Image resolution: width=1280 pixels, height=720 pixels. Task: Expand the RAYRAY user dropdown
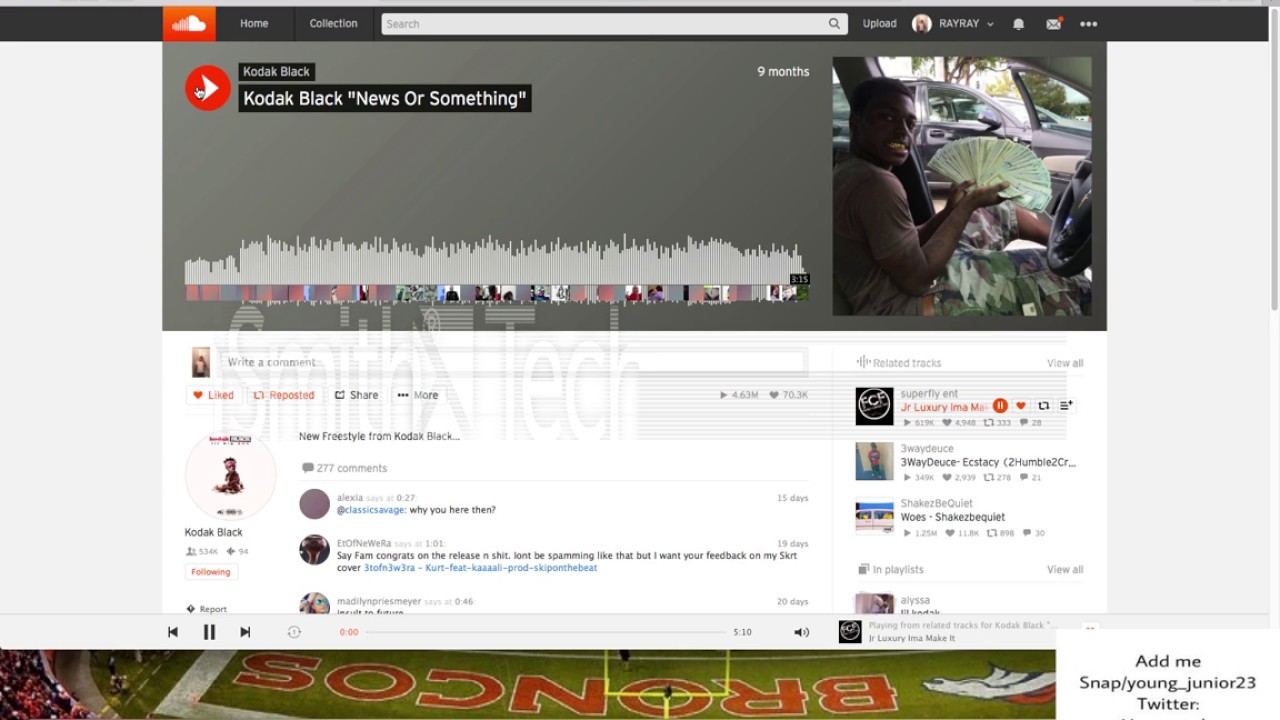coord(953,23)
